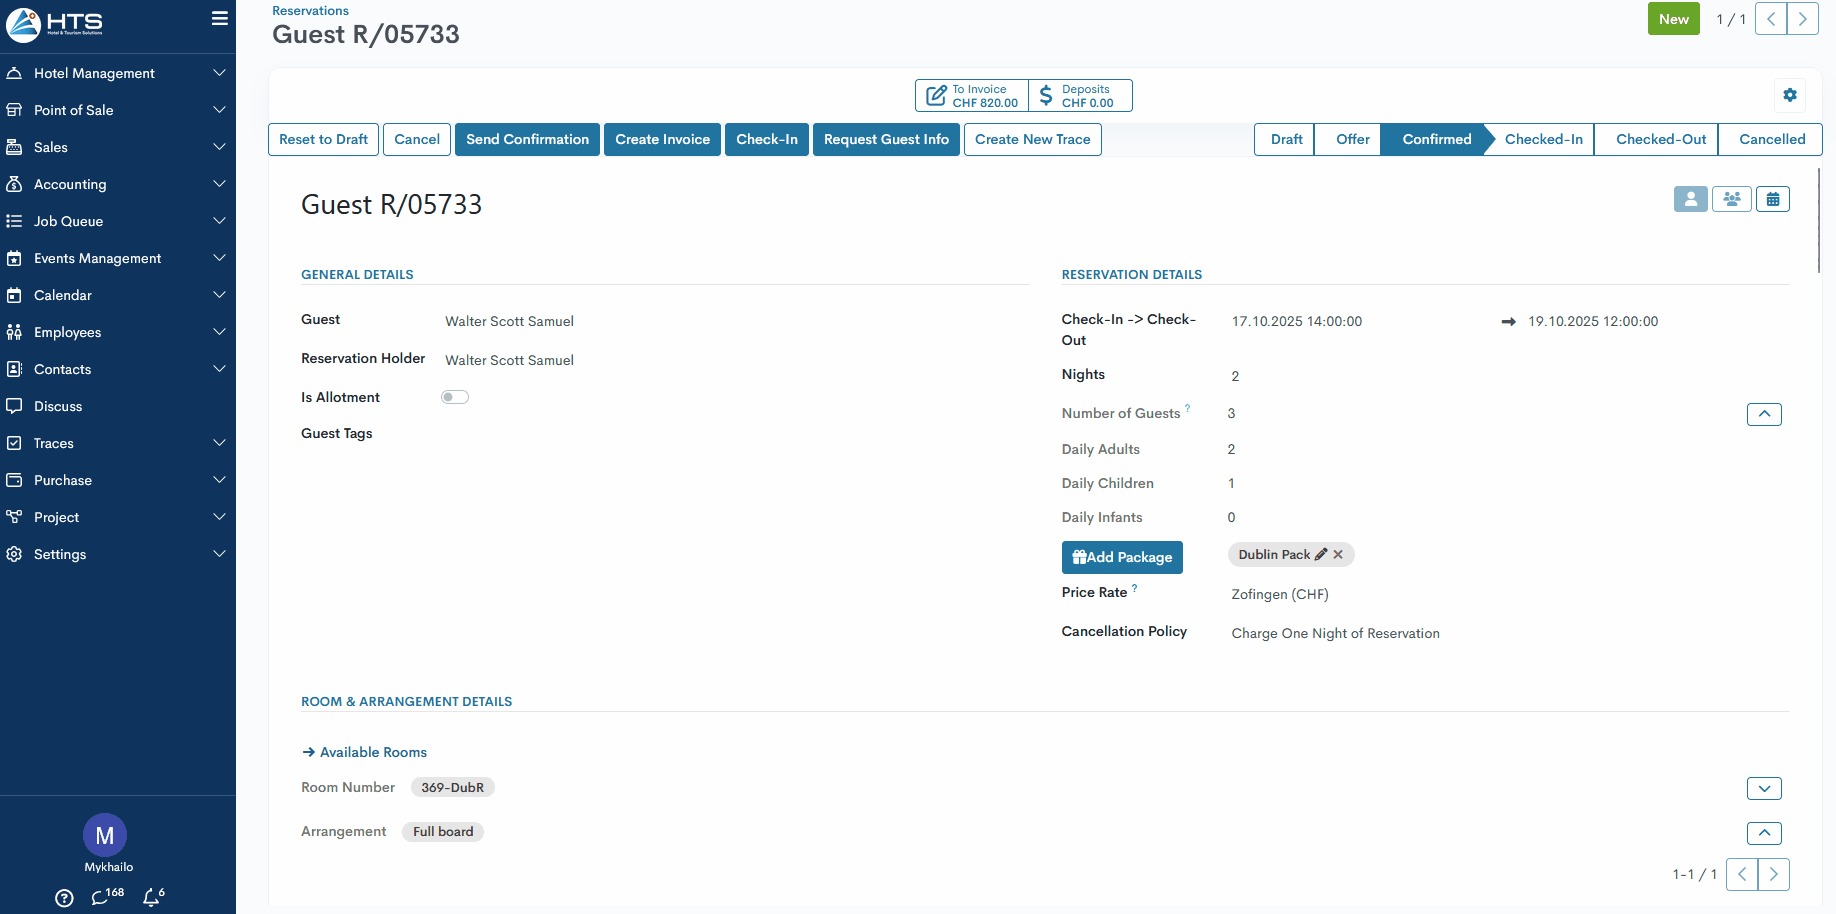Open the Discuss menu item
This screenshot has height=914, width=1836.
click(x=58, y=406)
